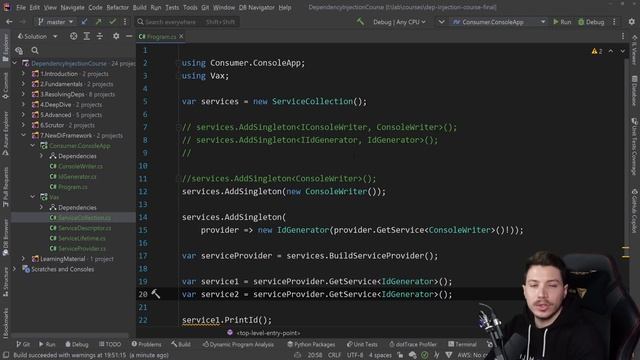This screenshot has height=360, width=640.
Task: Collapse the 7.NewDiFramework folder
Action: point(23,136)
